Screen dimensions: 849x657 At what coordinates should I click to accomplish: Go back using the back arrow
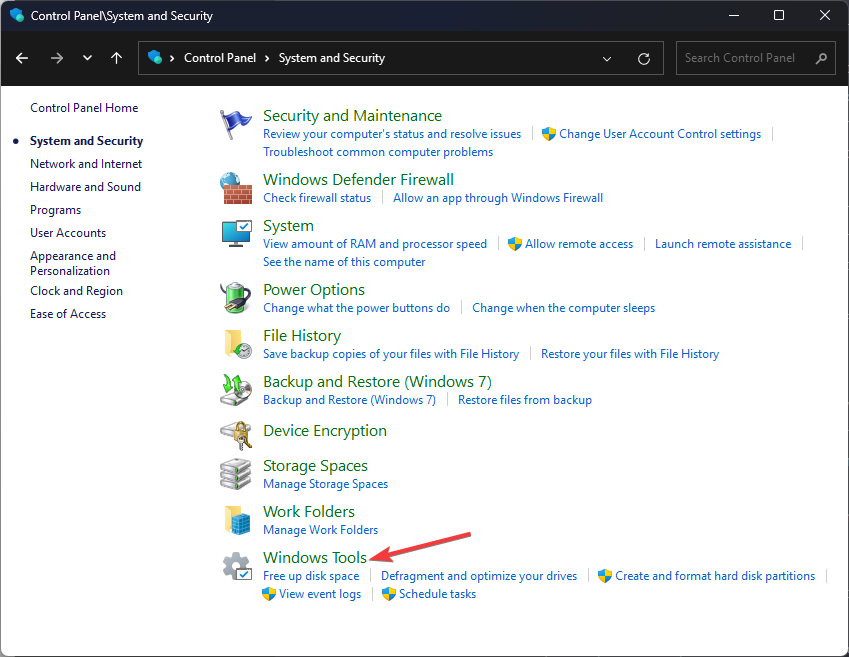tap(22, 58)
